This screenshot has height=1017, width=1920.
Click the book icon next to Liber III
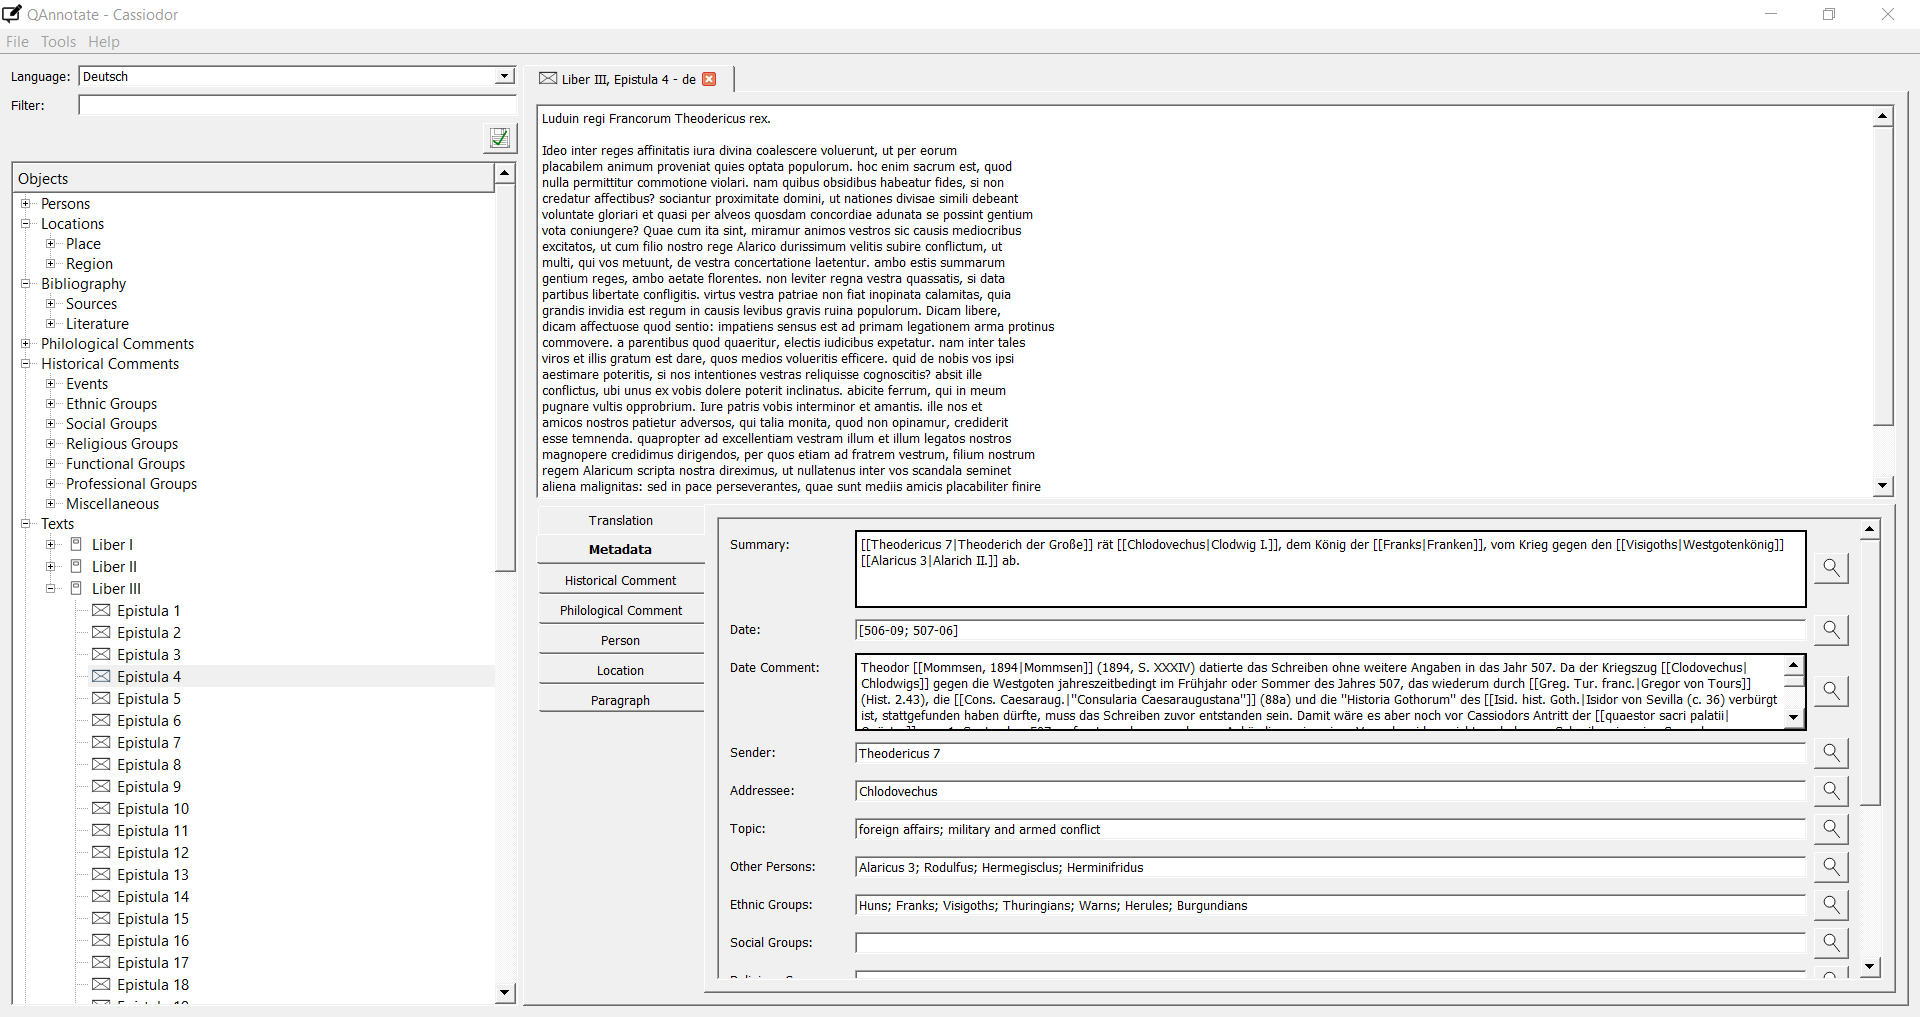point(76,588)
